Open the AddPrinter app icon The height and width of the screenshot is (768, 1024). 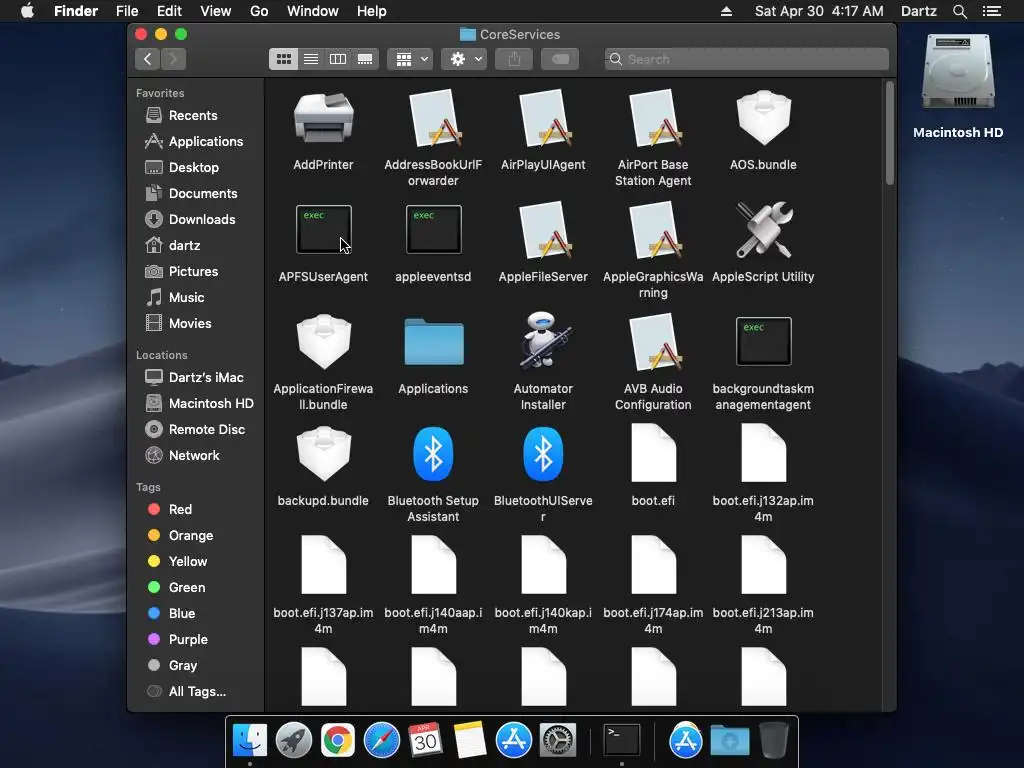pos(323,118)
